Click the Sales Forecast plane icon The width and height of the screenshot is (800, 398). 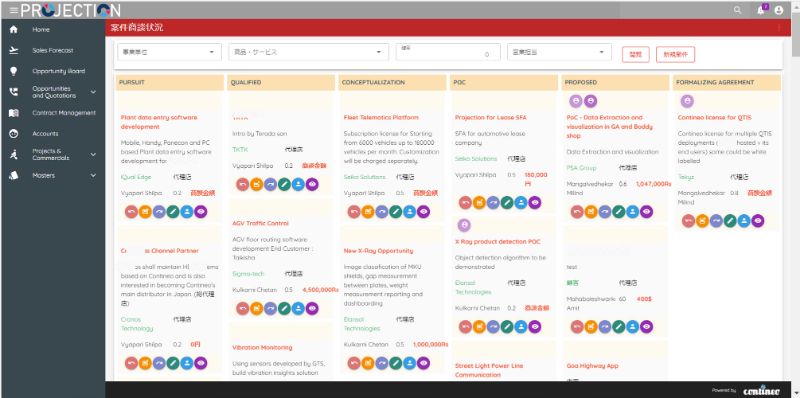point(14,51)
